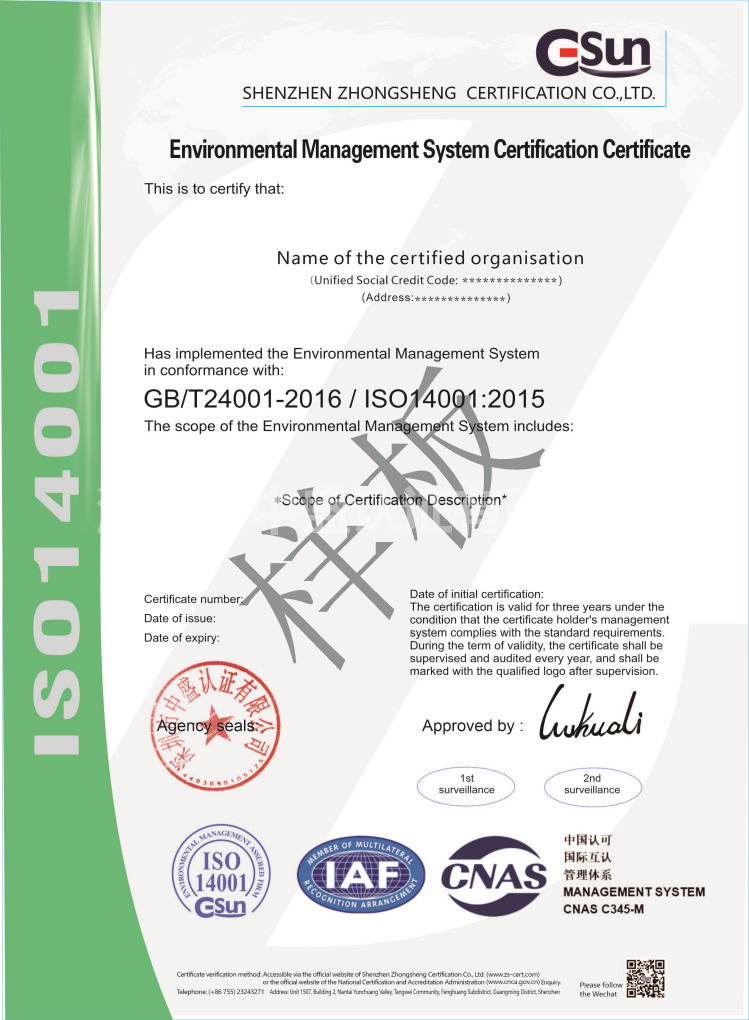
Task: Click "MANAGEMENT SYSTEM" beside the CNAS logo
Action: pyautogui.click(x=634, y=892)
